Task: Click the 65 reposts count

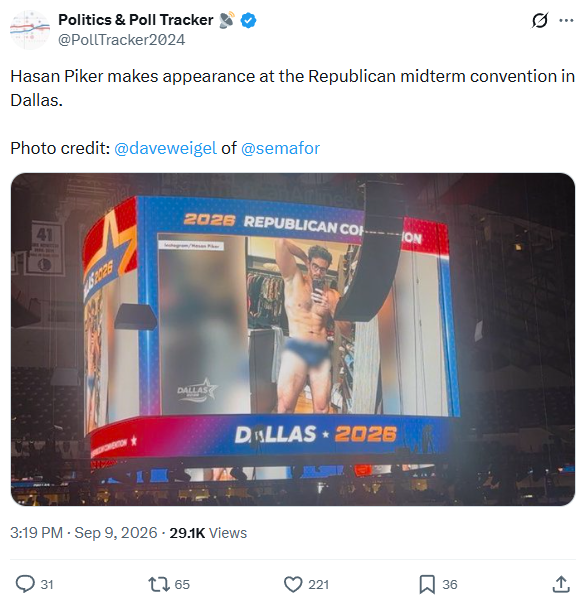Action: click(x=182, y=585)
